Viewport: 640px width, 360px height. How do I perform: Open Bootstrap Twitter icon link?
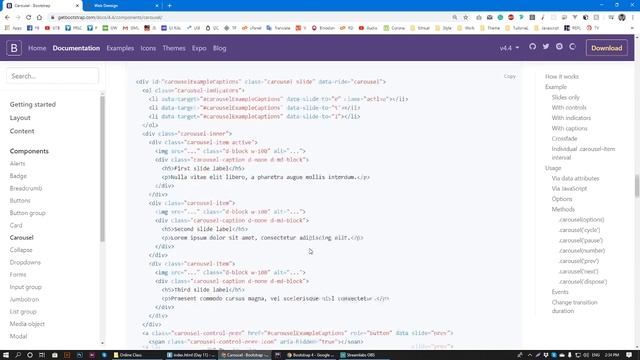click(546, 47)
